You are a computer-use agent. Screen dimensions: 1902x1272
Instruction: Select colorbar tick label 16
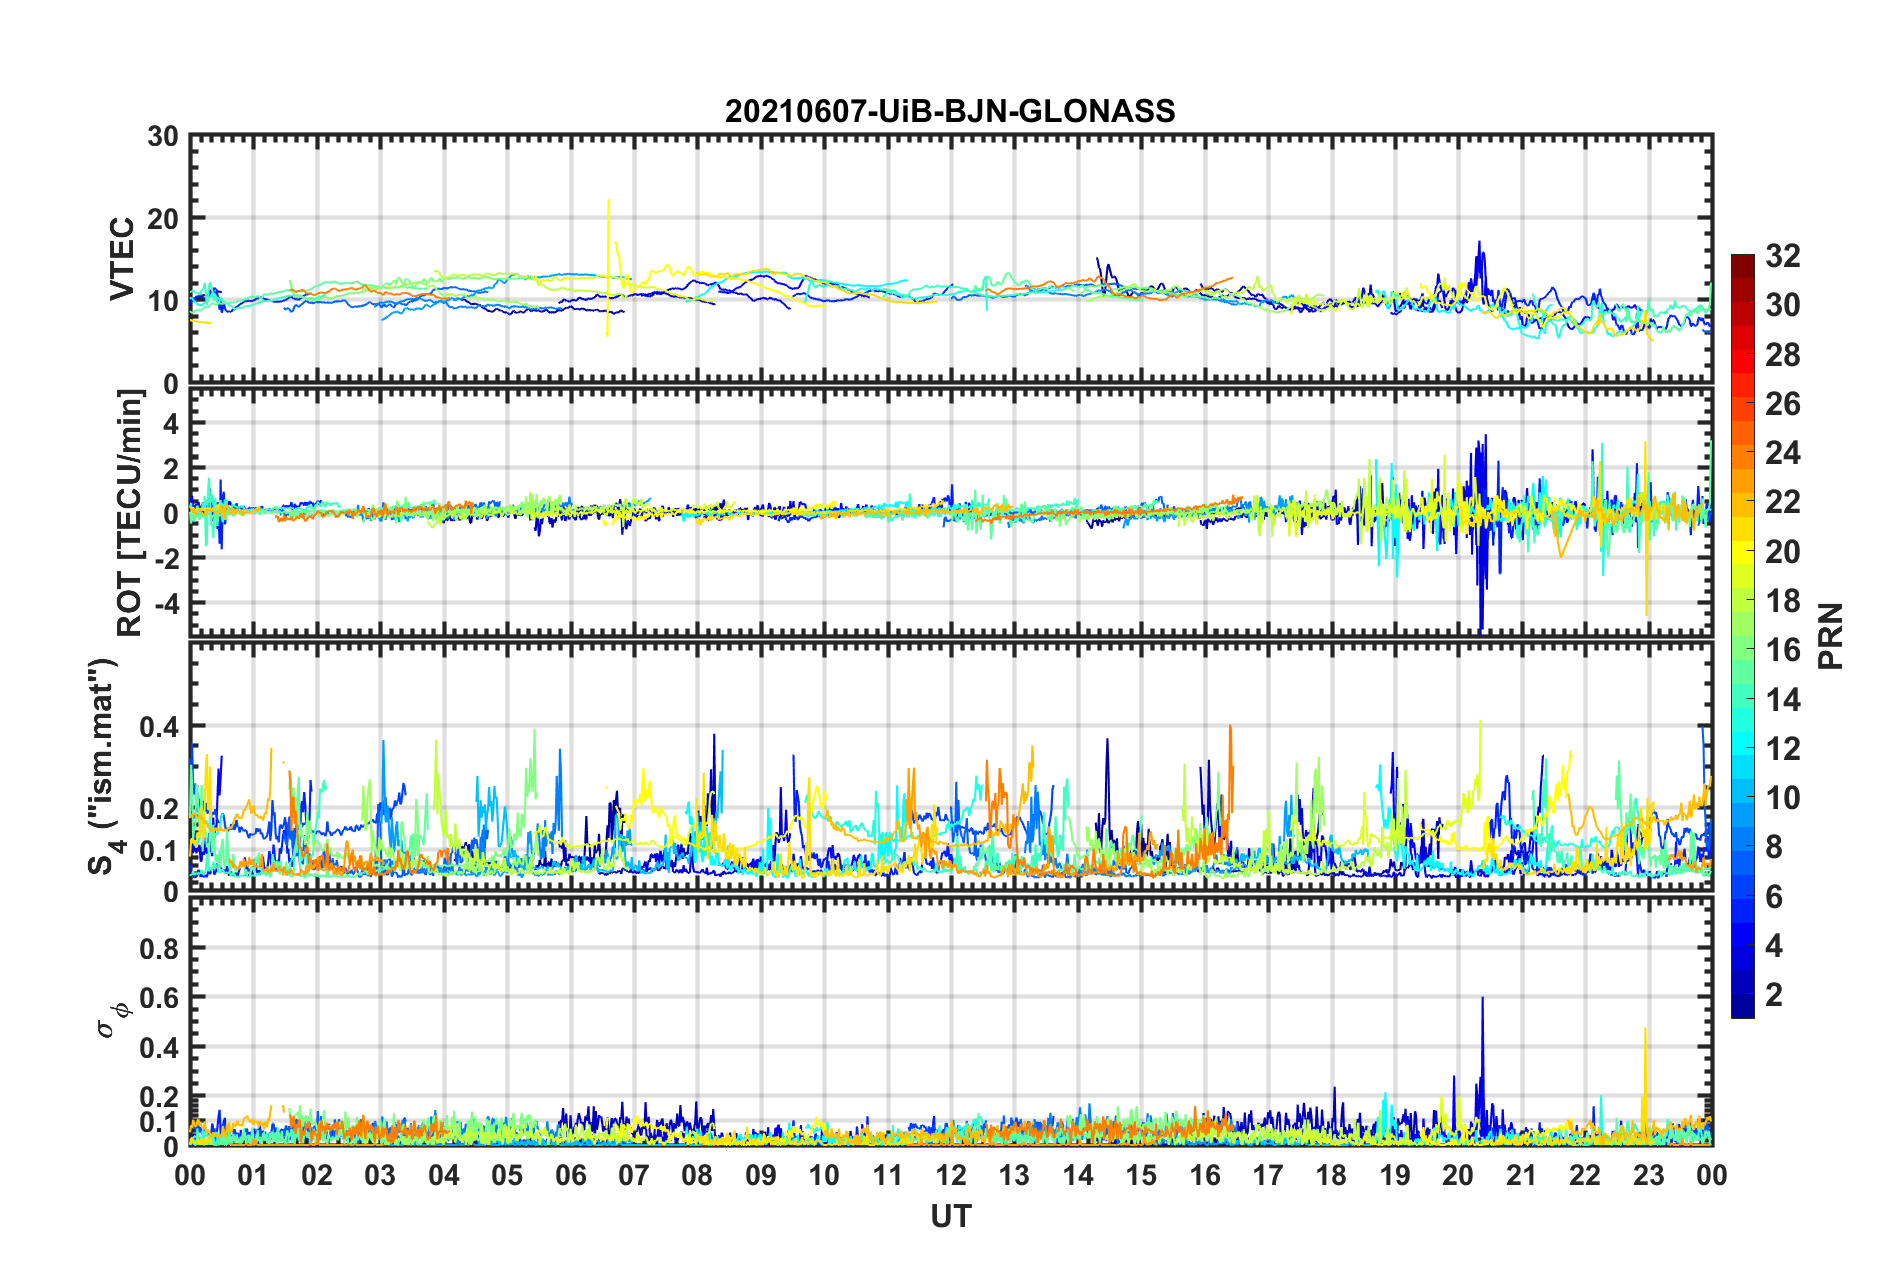pos(1783,650)
